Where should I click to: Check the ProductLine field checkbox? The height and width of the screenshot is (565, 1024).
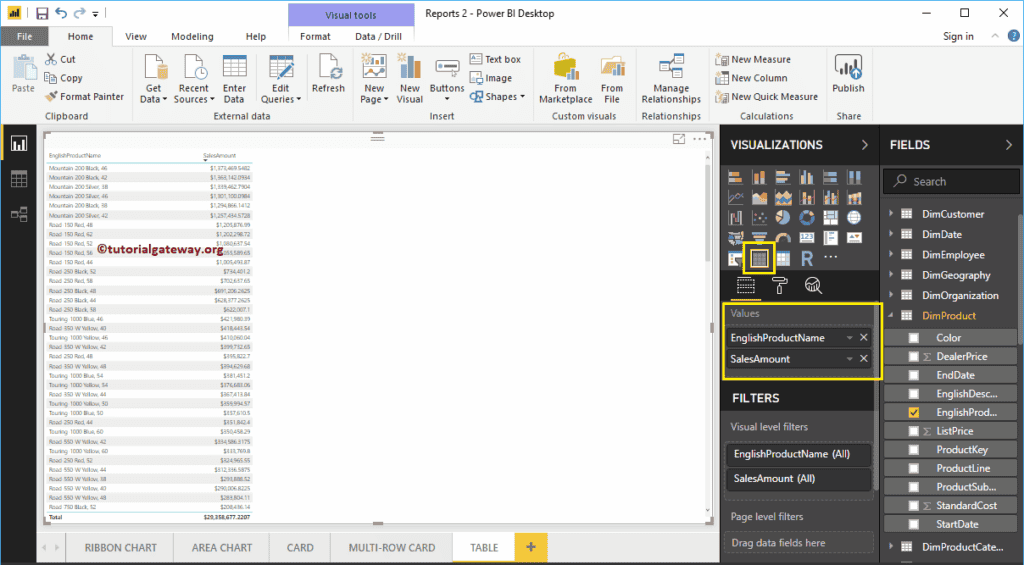[x=914, y=468]
